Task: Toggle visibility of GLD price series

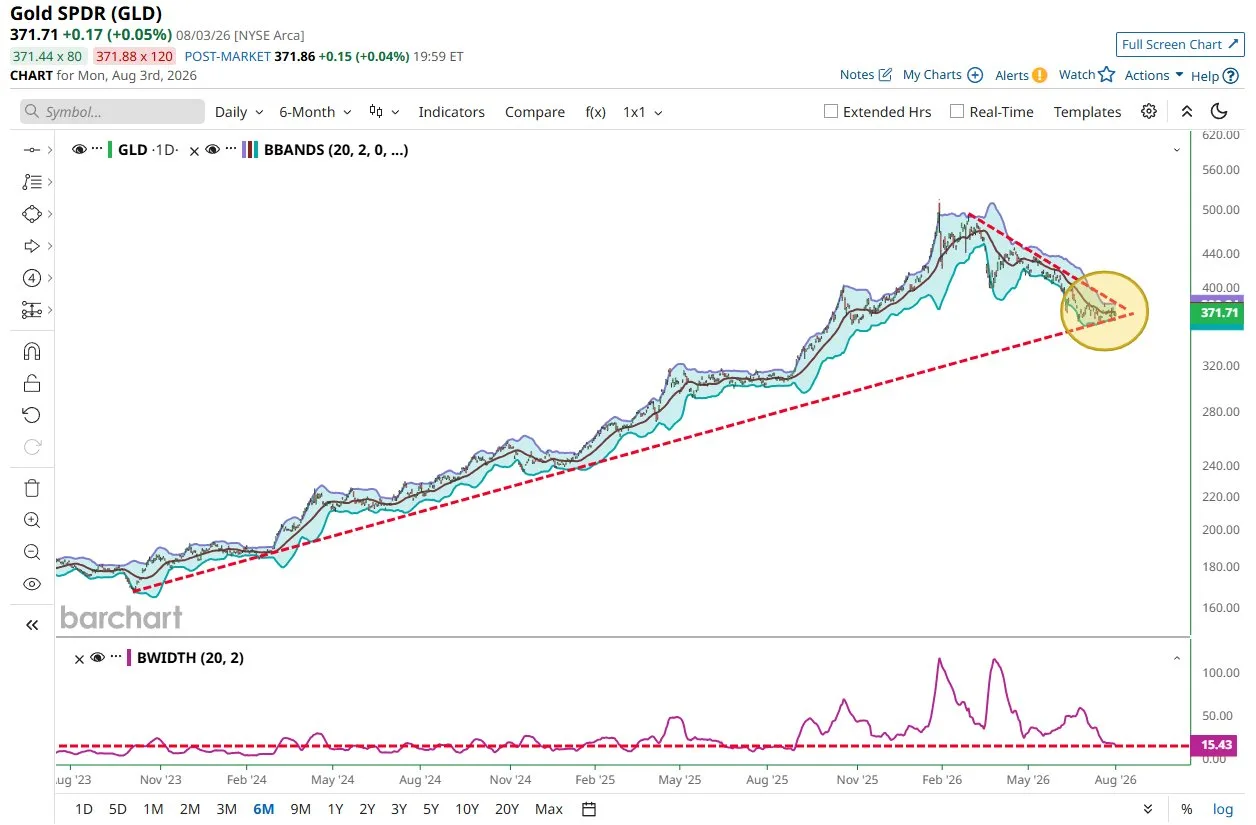Action: 80,150
